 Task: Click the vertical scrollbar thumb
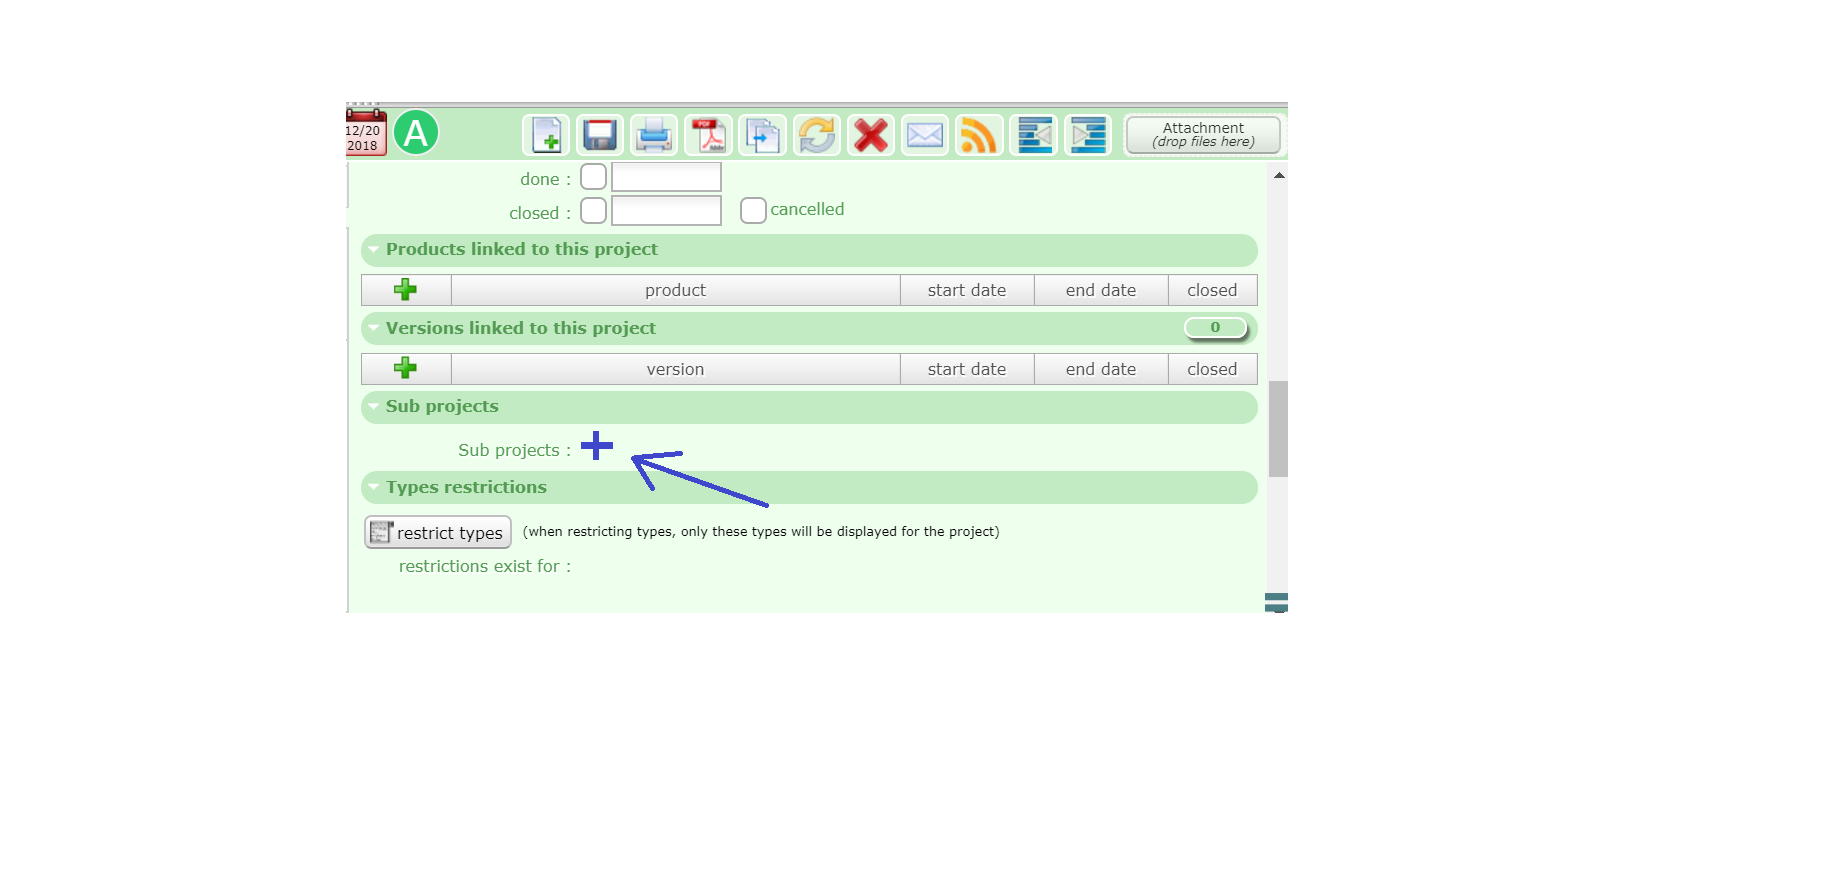pos(1278,429)
